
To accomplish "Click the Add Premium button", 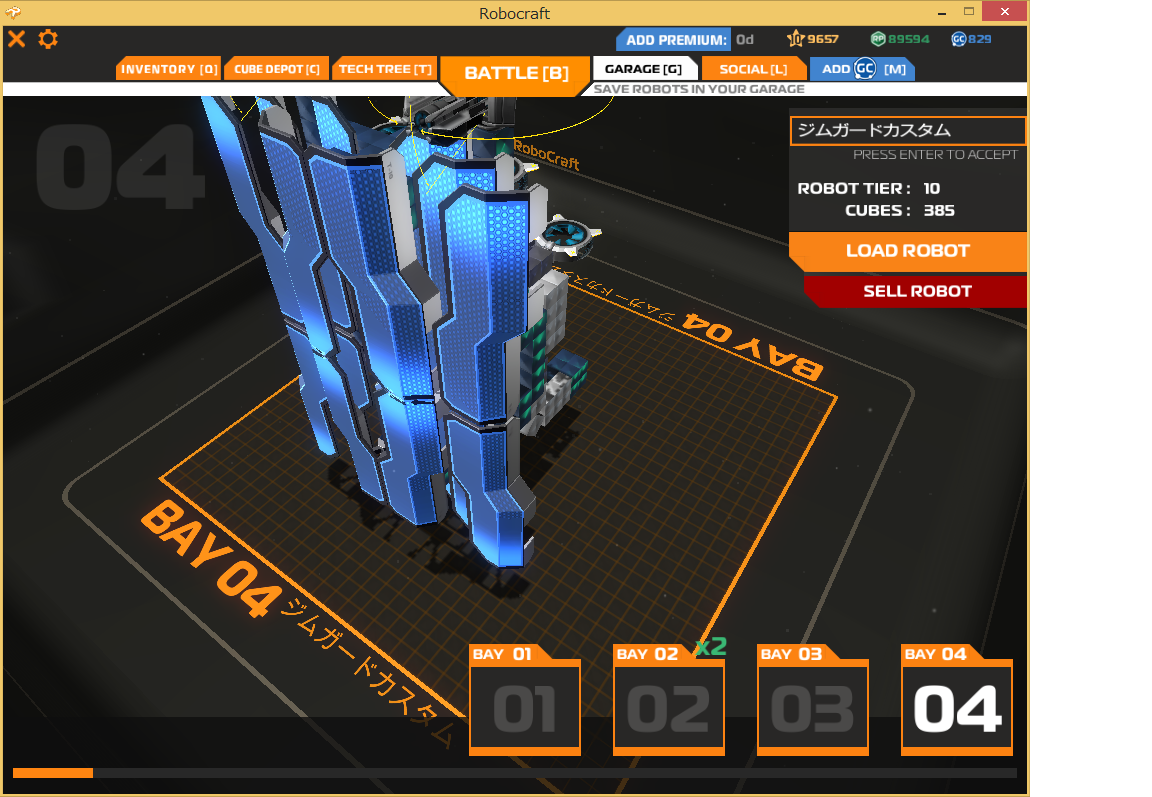I will pyautogui.click(x=674, y=40).
